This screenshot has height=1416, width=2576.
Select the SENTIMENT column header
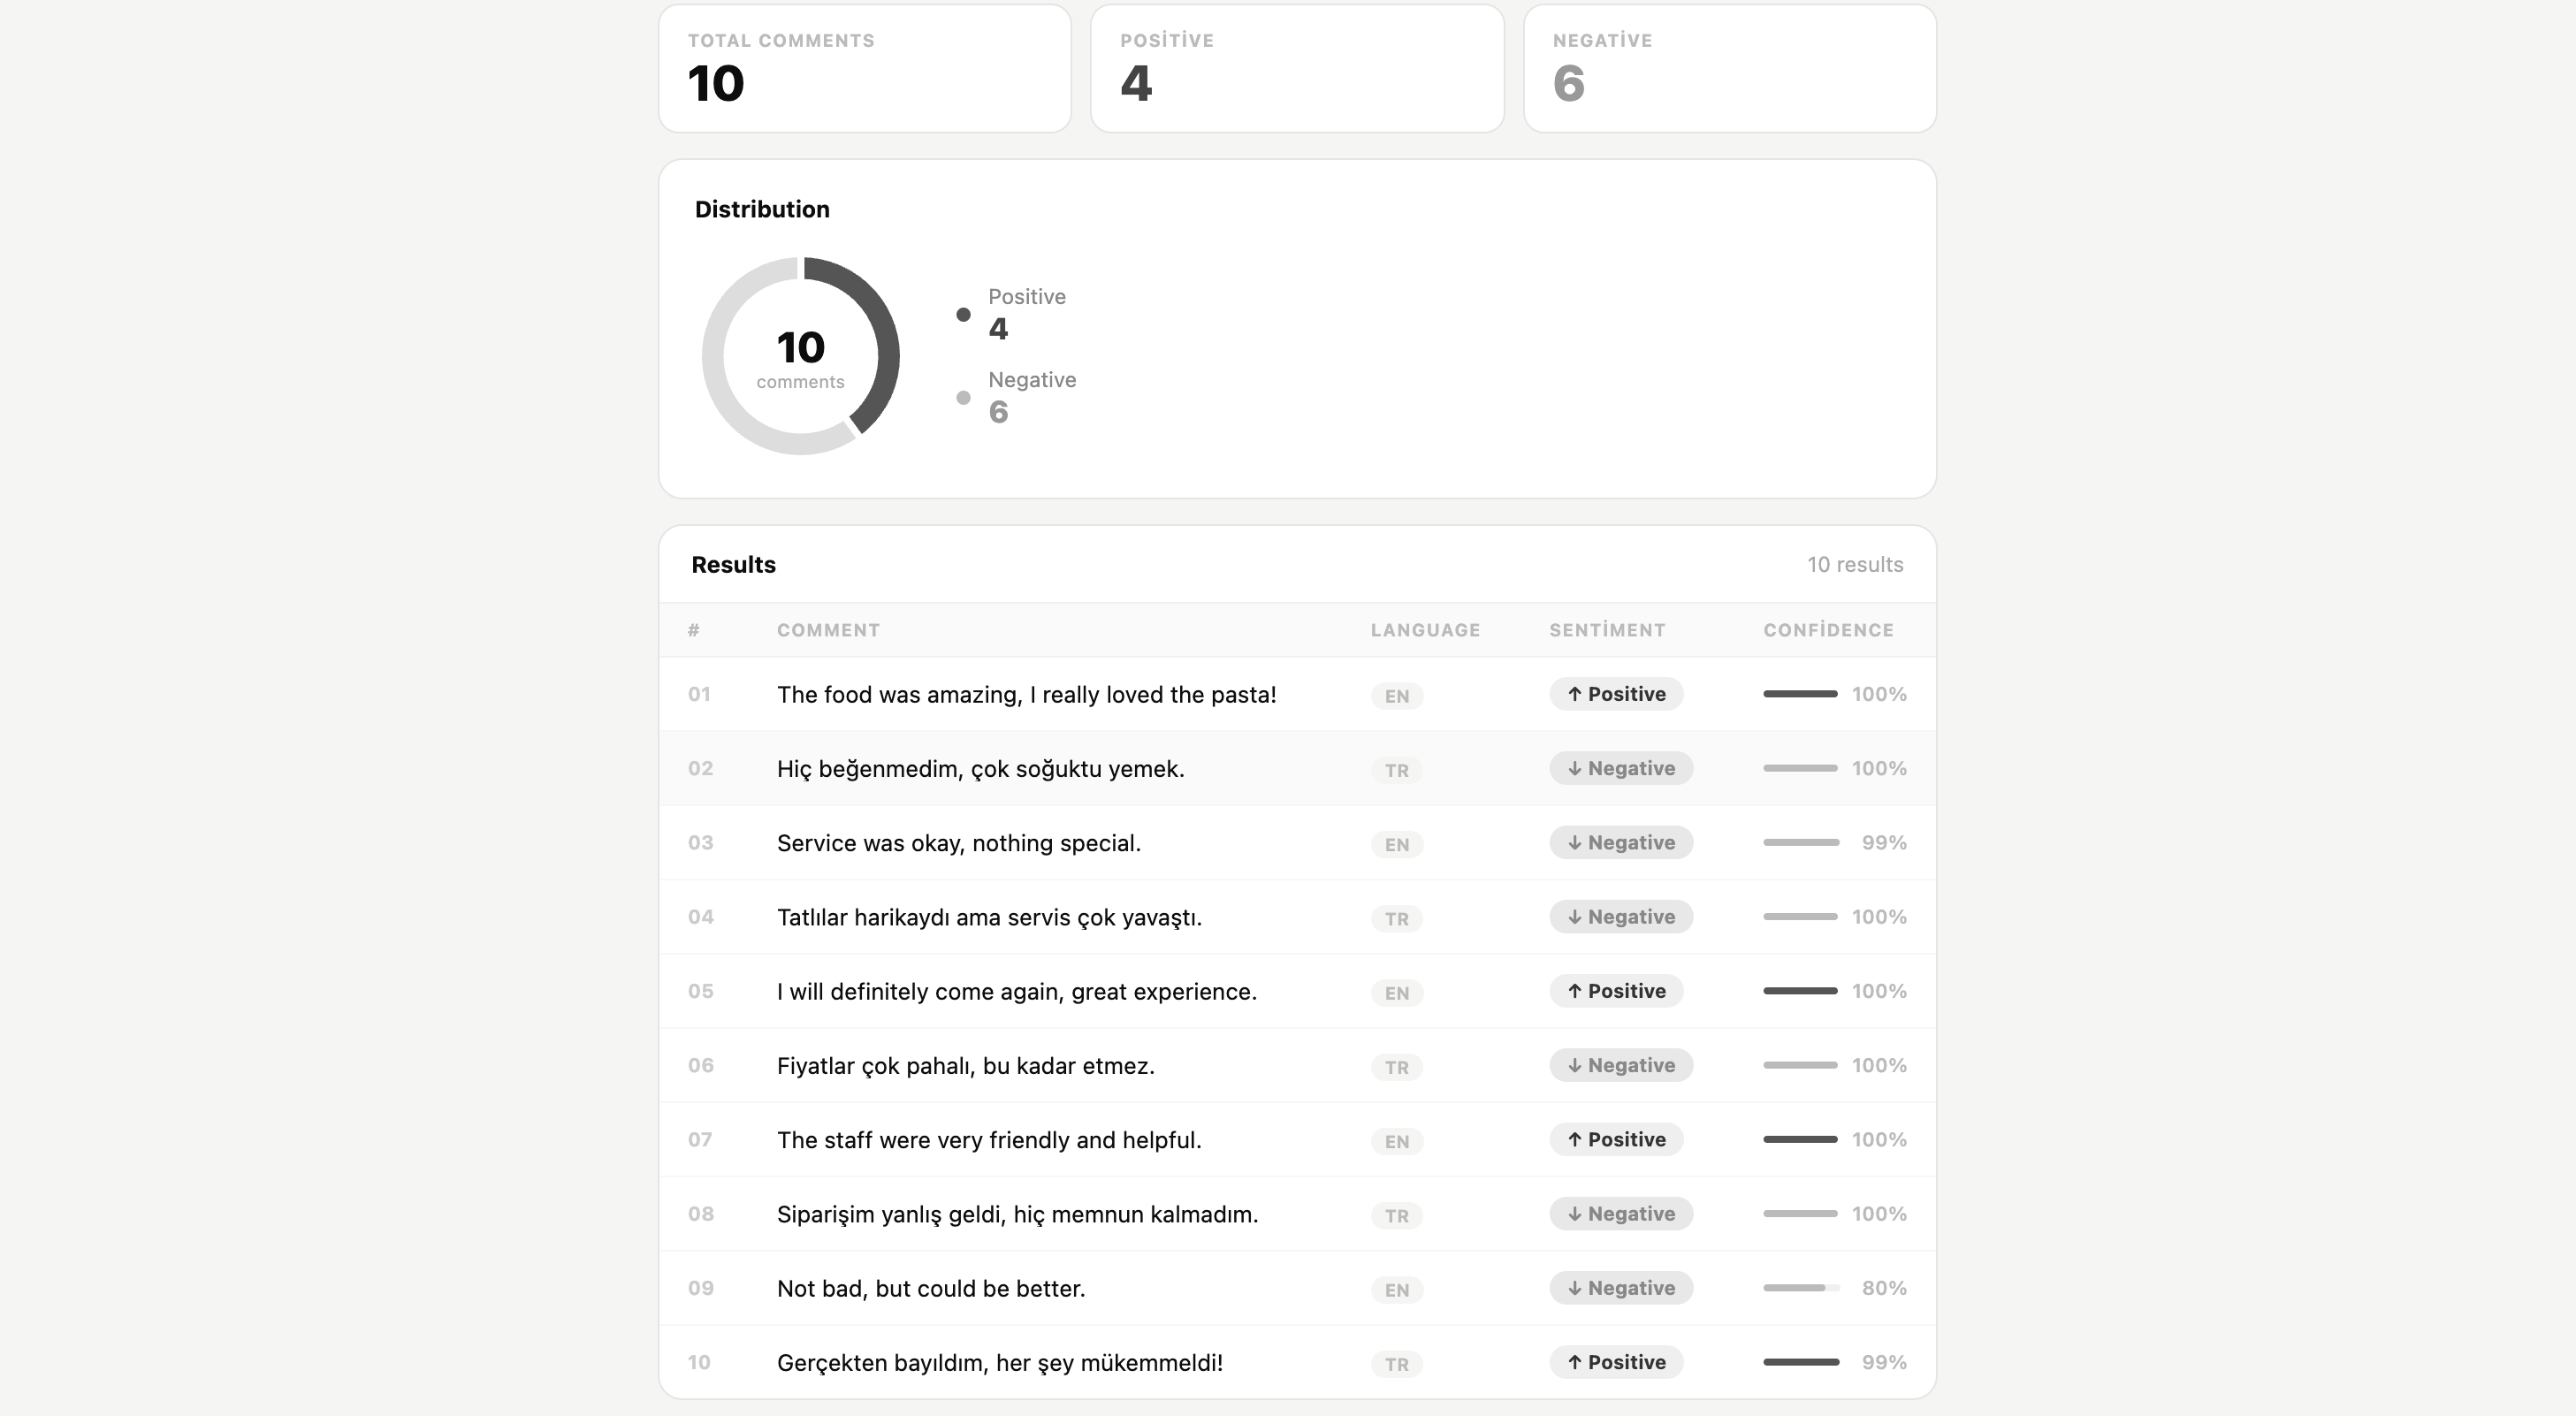(x=1606, y=630)
